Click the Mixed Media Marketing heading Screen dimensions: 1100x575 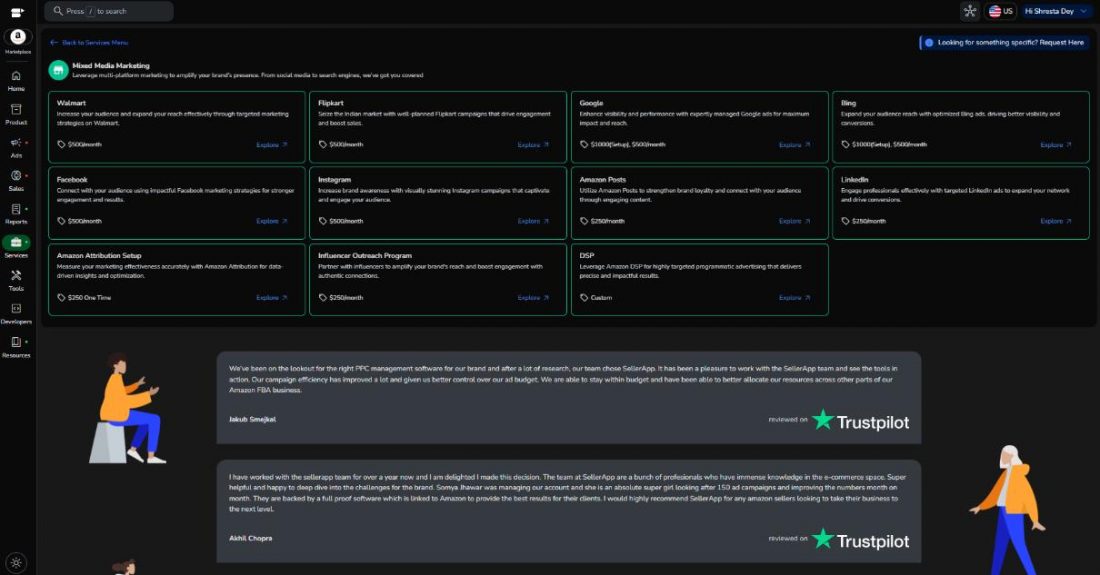[x=111, y=65]
